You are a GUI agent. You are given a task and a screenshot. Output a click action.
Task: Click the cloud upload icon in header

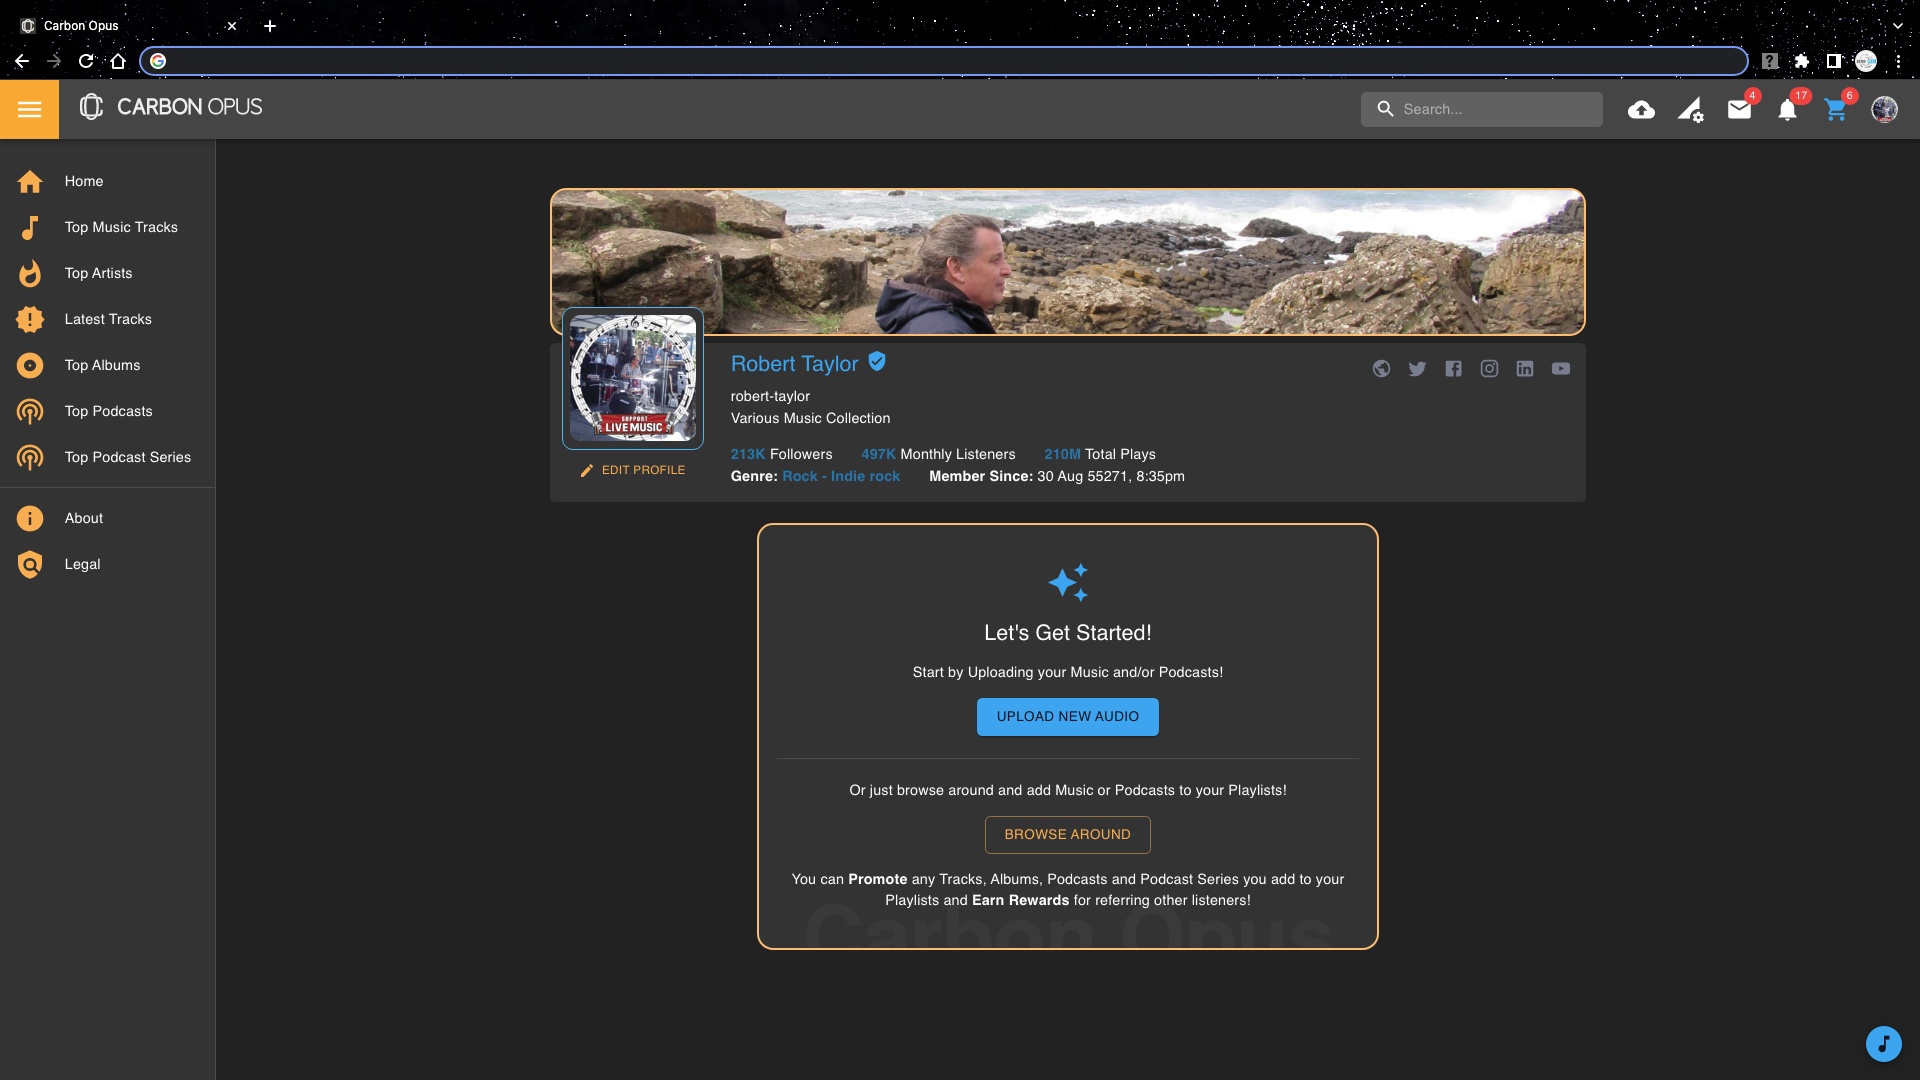click(1641, 110)
